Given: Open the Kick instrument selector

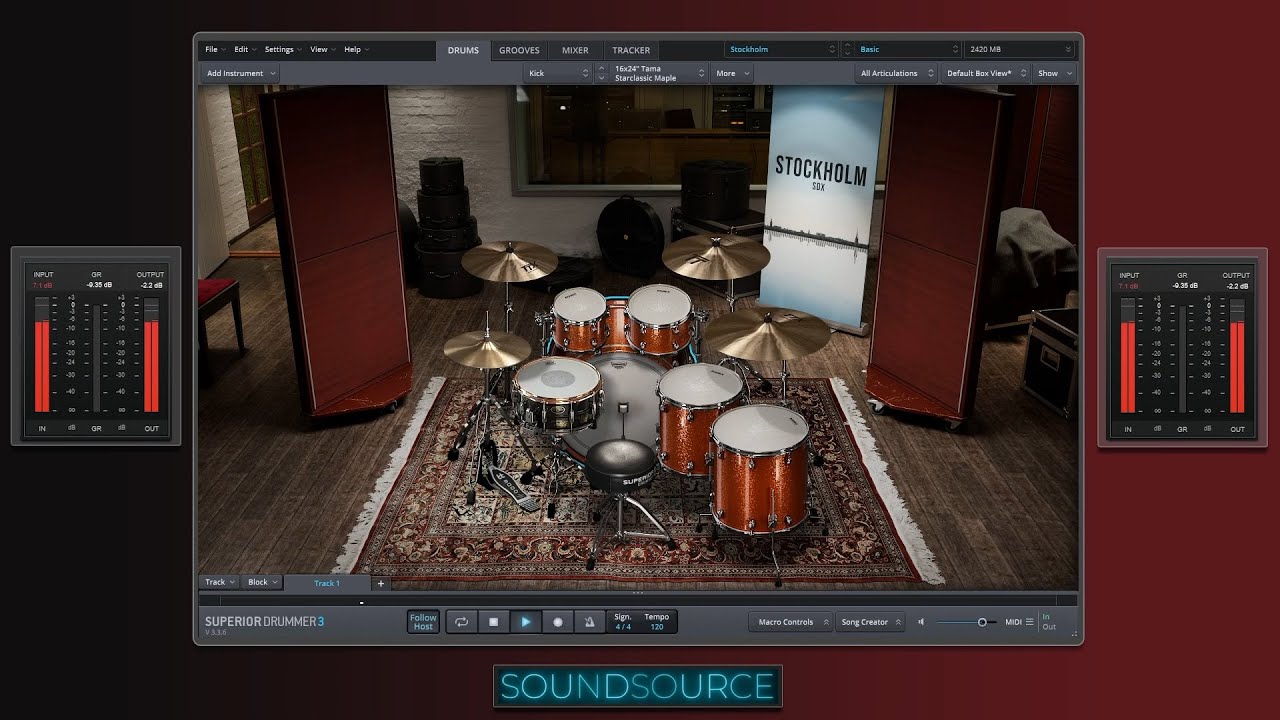Looking at the screenshot, I should point(558,73).
